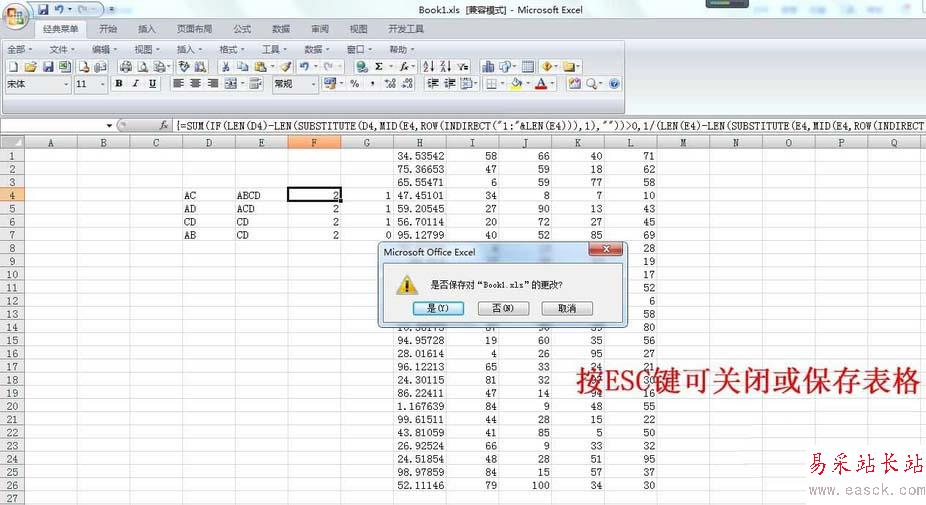Click the Comma Style icon
The width and height of the screenshot is (926, 505).
(x=372, y=84)
